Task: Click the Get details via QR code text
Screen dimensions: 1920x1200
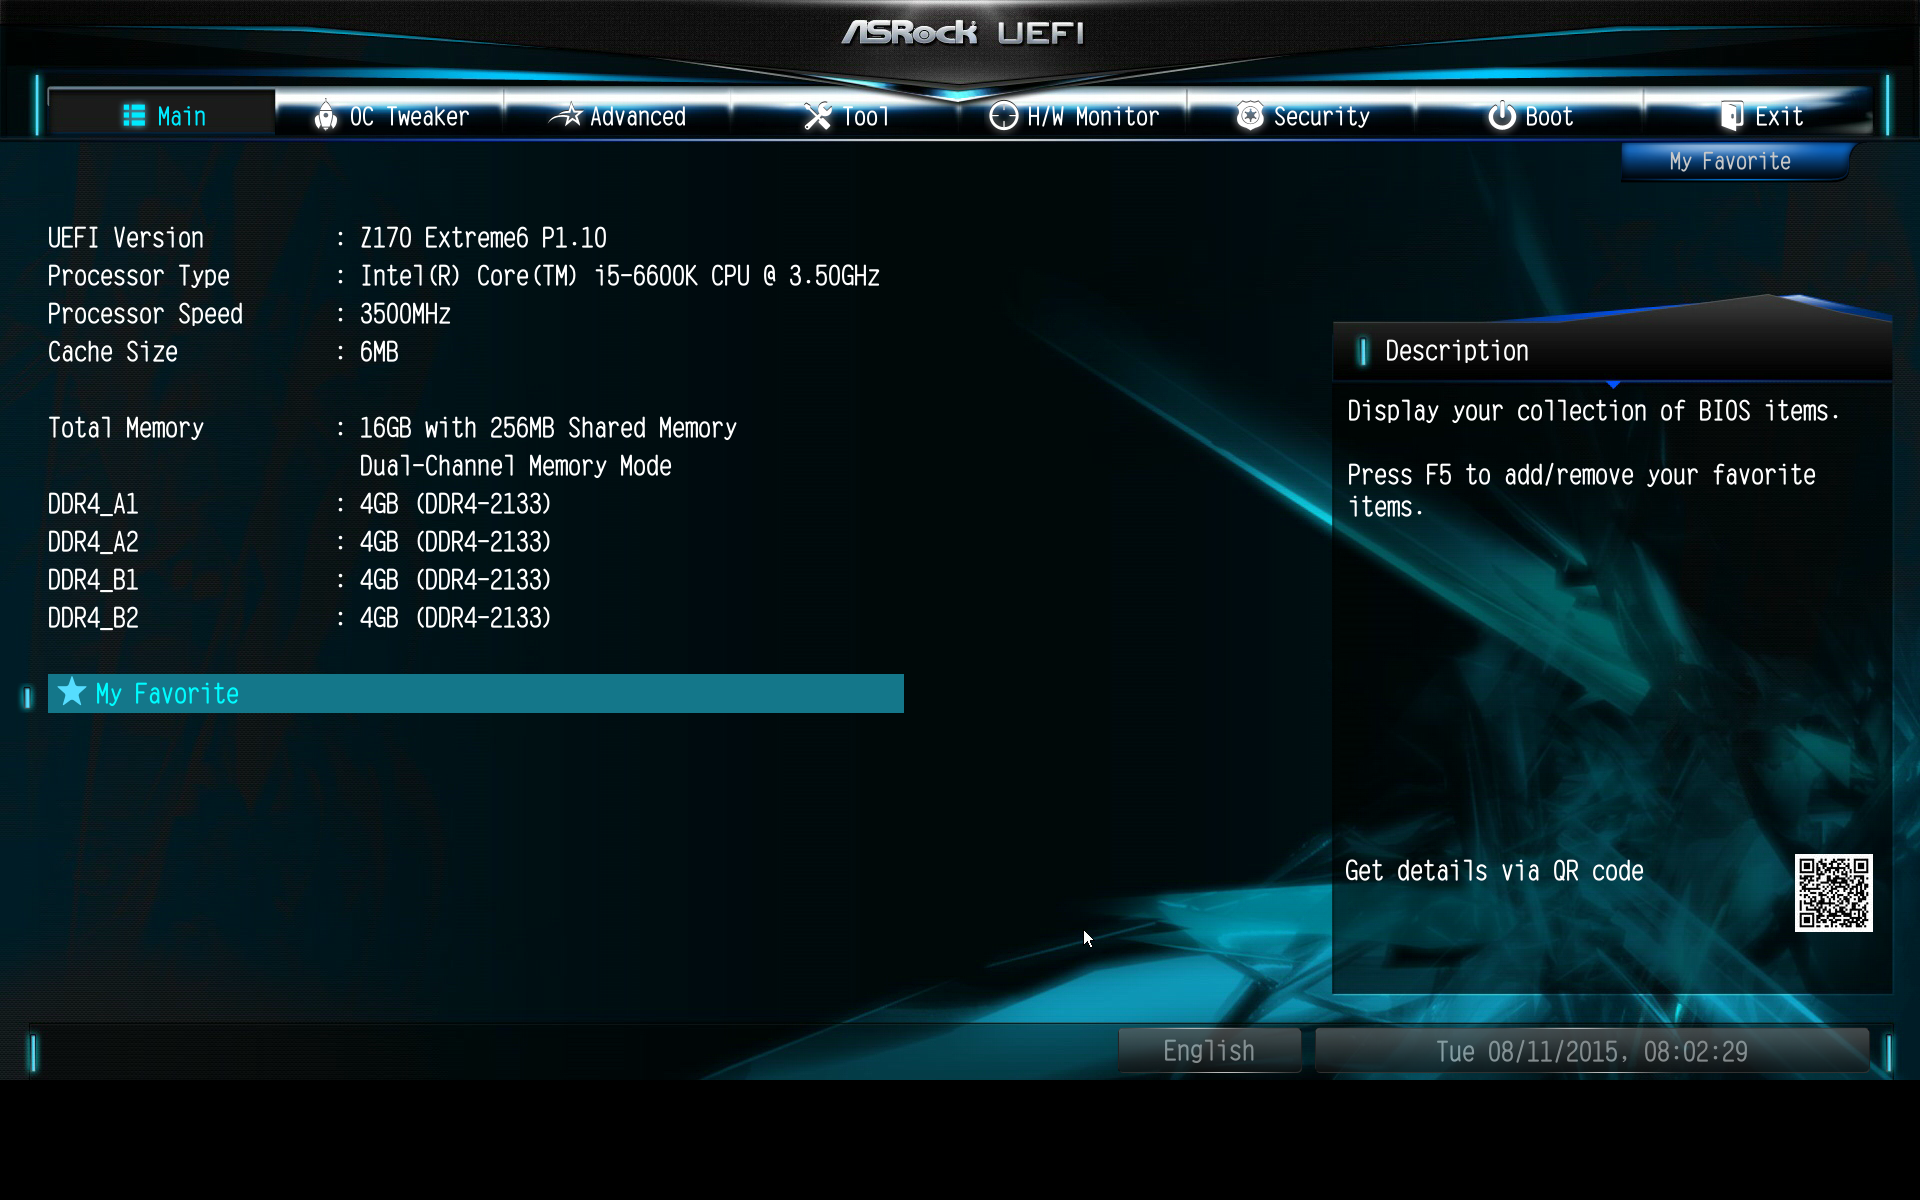Action: pyautogui.click(x=1494, y=871)
